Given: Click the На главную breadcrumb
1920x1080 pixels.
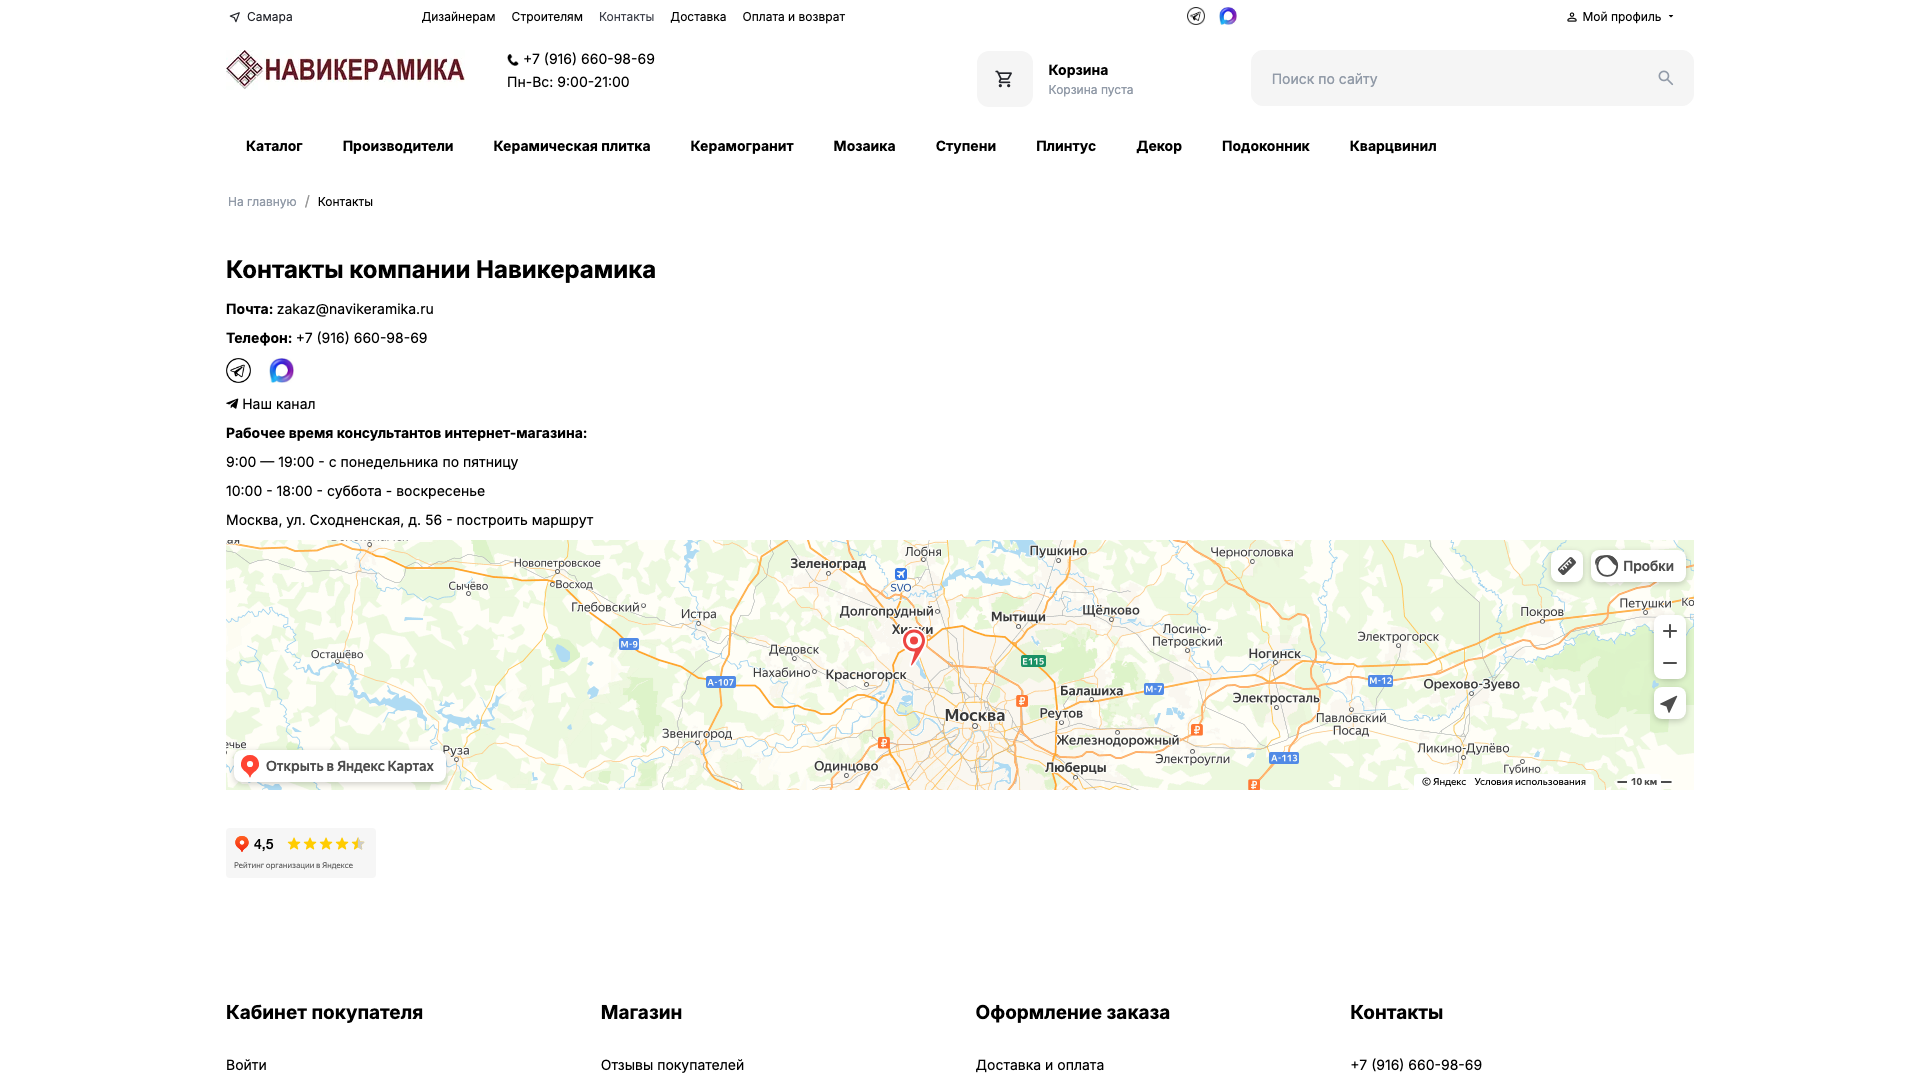Looking at the screenshot, I should coord(262,202).
